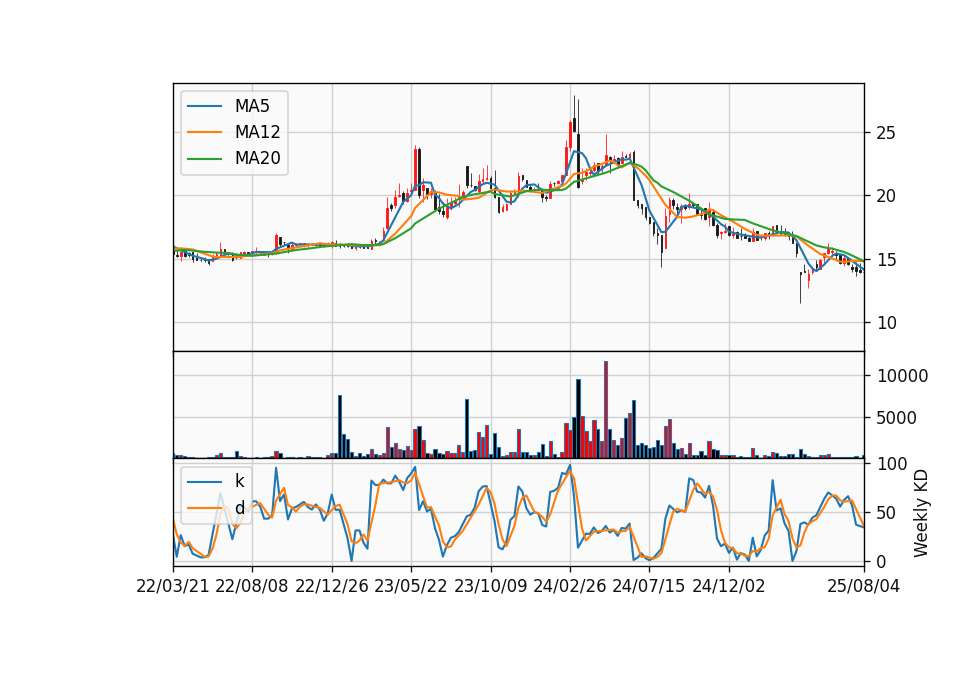
Task: Click the orange MA12 legend line sample
Action: pos(204,132)
